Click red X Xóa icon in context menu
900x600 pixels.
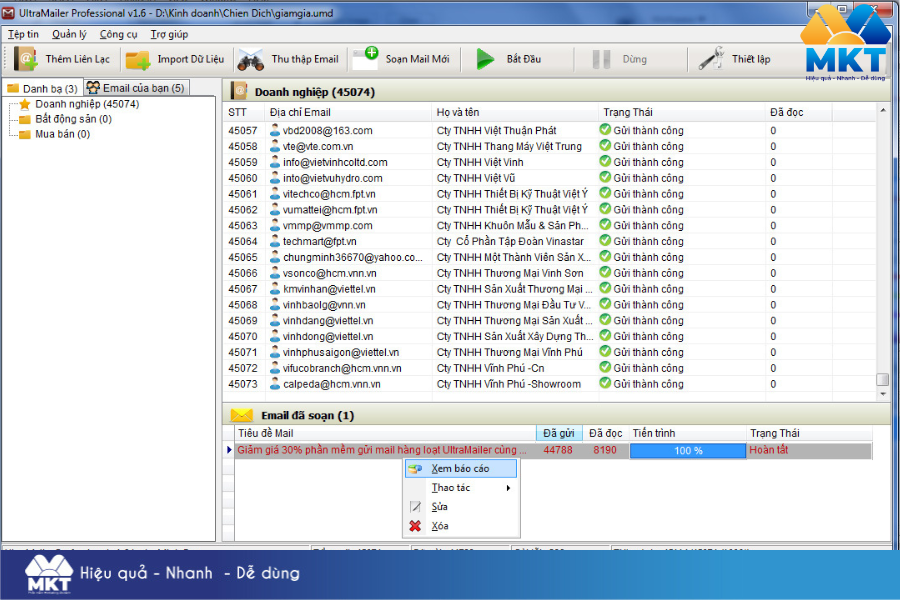click(x=415, y=526)
